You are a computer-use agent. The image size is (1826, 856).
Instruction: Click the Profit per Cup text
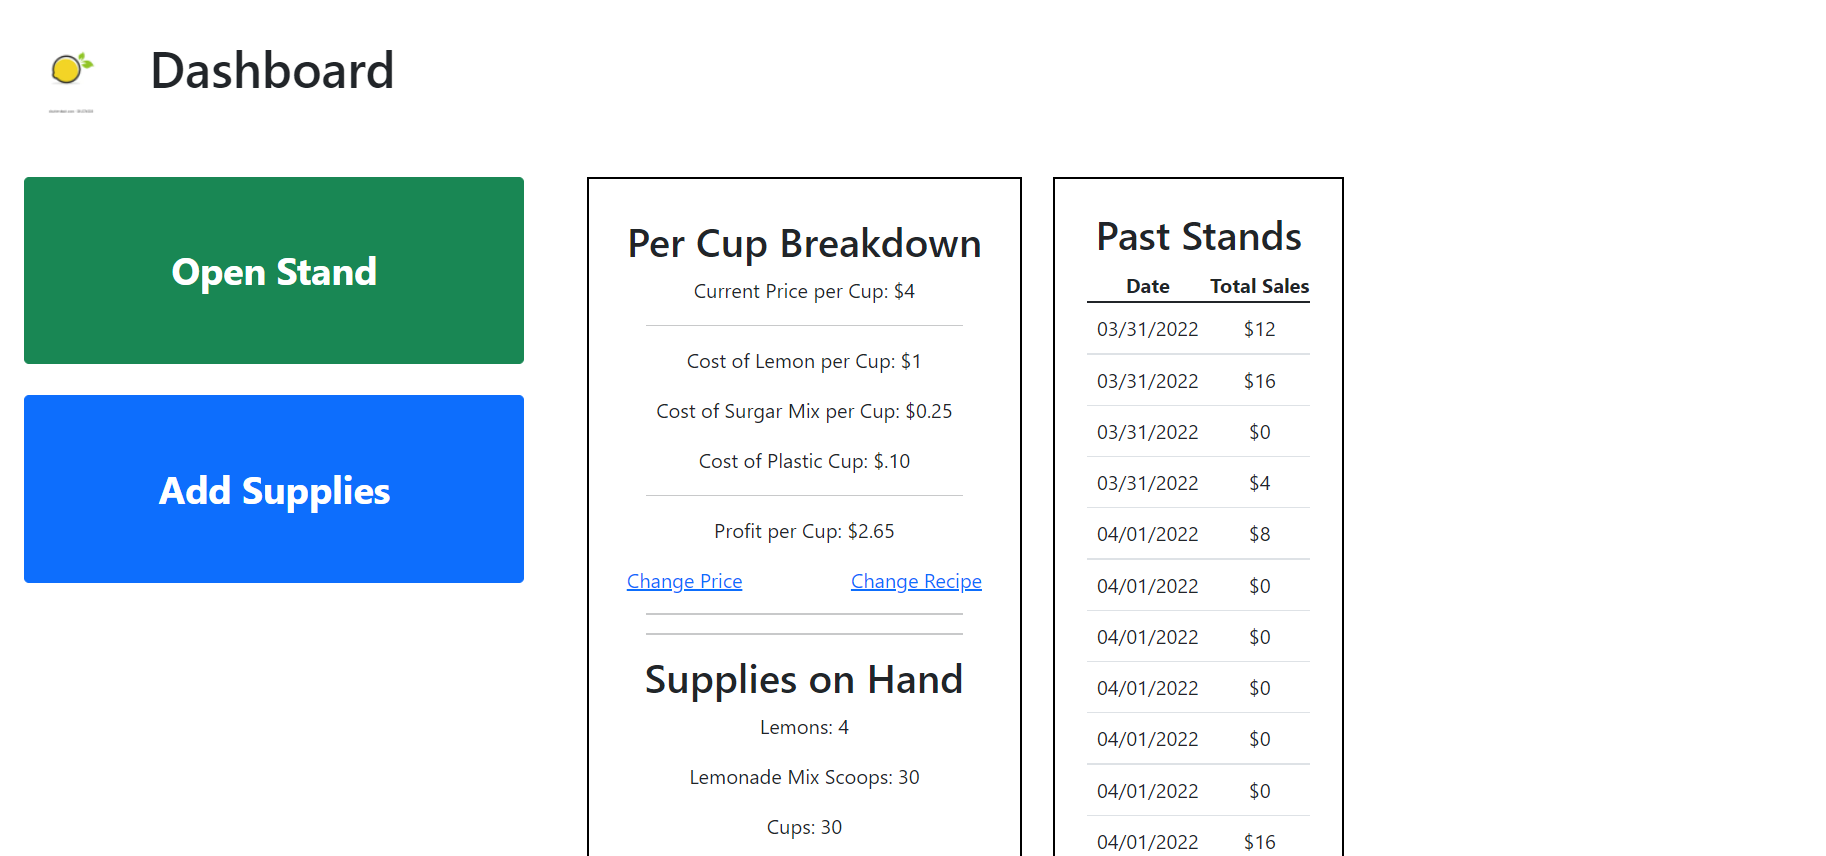tap(804, 531)
